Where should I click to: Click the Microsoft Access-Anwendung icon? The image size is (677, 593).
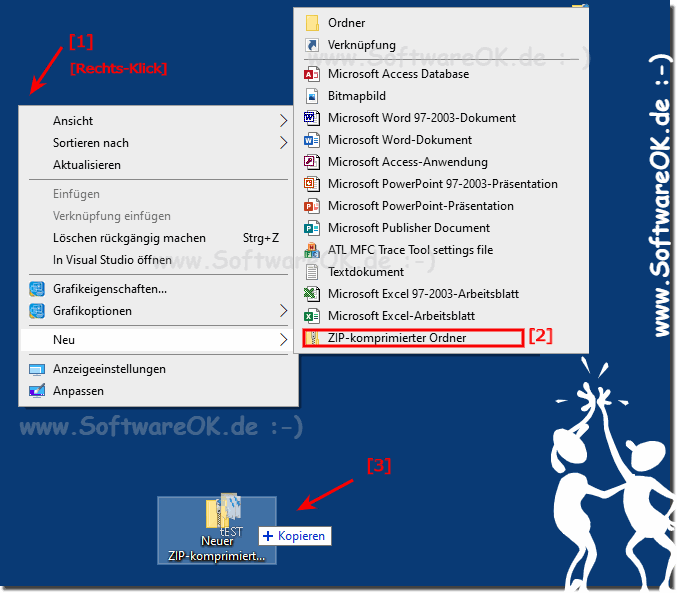click(x=312, y=162)
